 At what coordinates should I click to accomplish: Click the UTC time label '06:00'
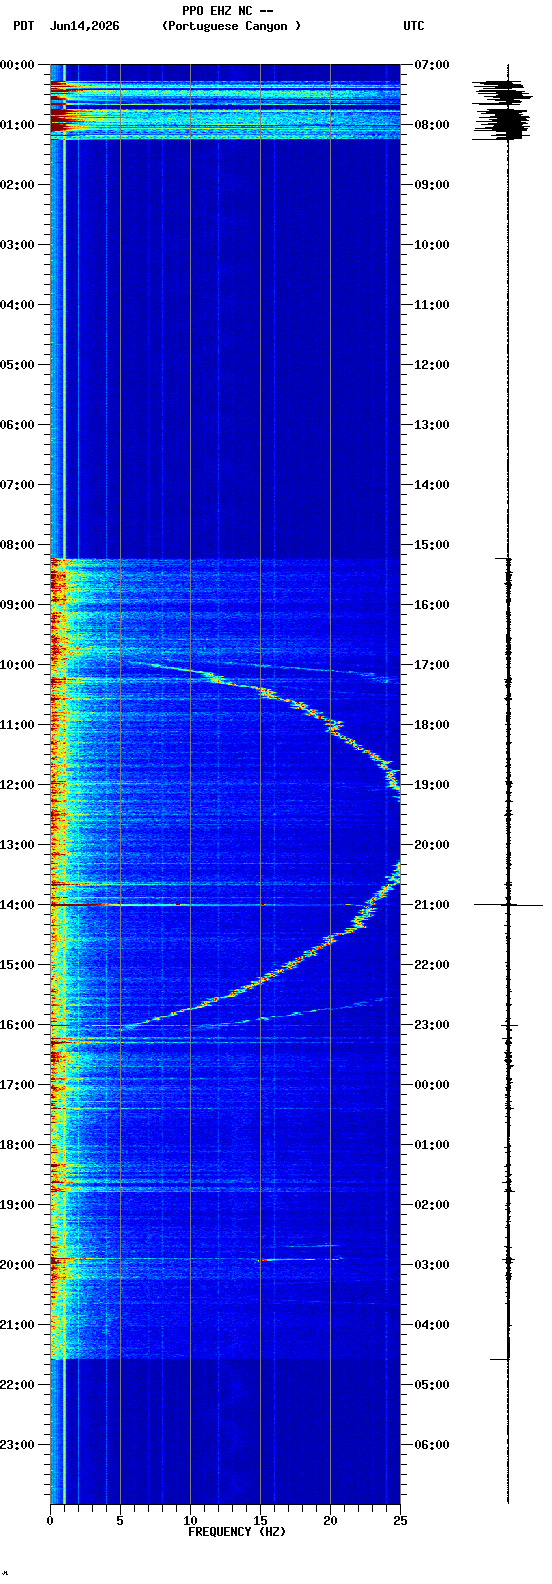(x=432, y=1445)
